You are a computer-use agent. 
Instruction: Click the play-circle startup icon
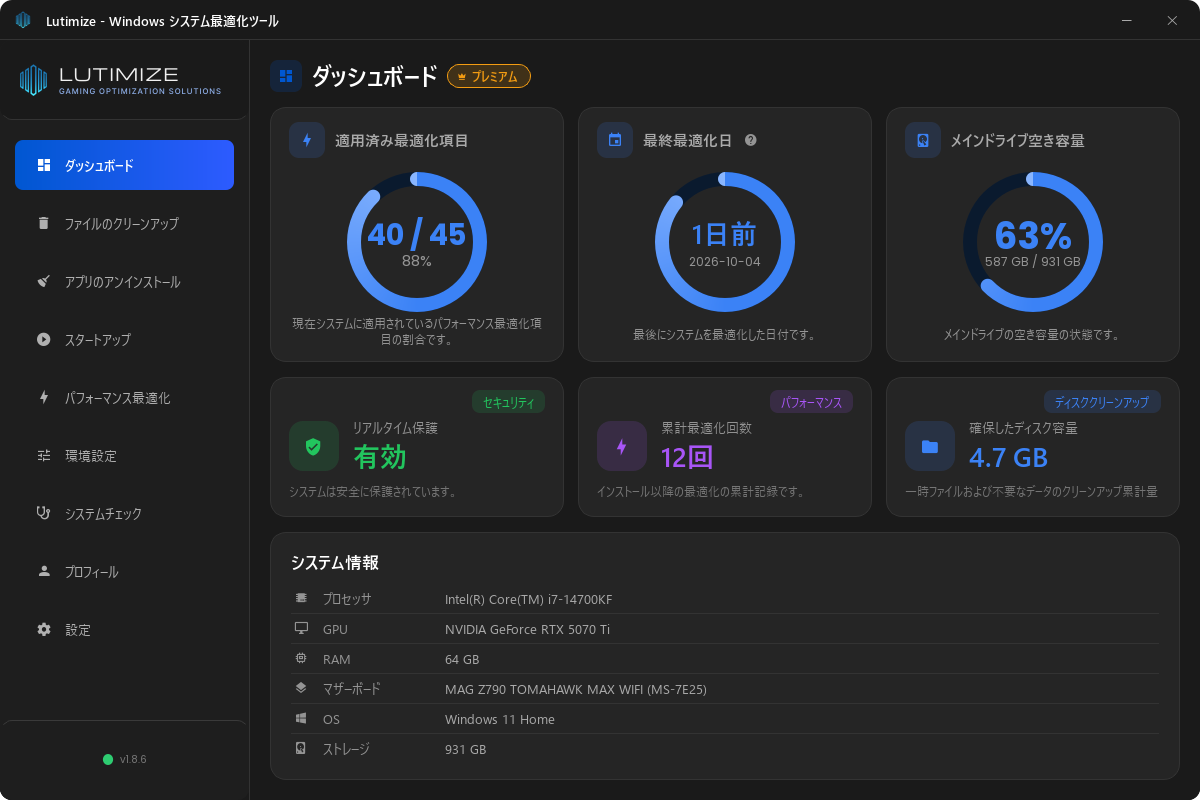[x=43, y=339]
